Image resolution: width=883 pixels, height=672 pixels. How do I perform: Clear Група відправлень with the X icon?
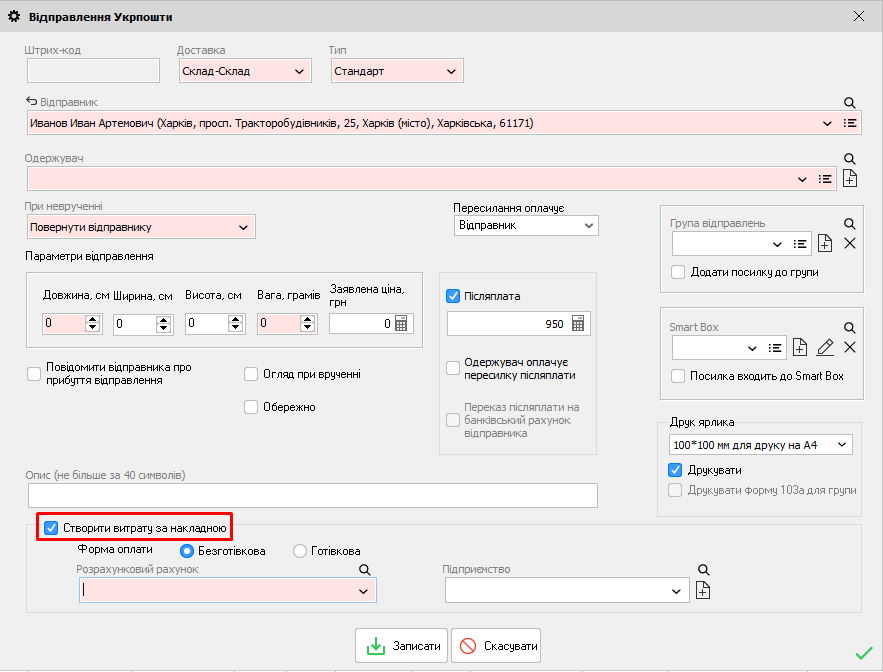[x=850, y=244]
